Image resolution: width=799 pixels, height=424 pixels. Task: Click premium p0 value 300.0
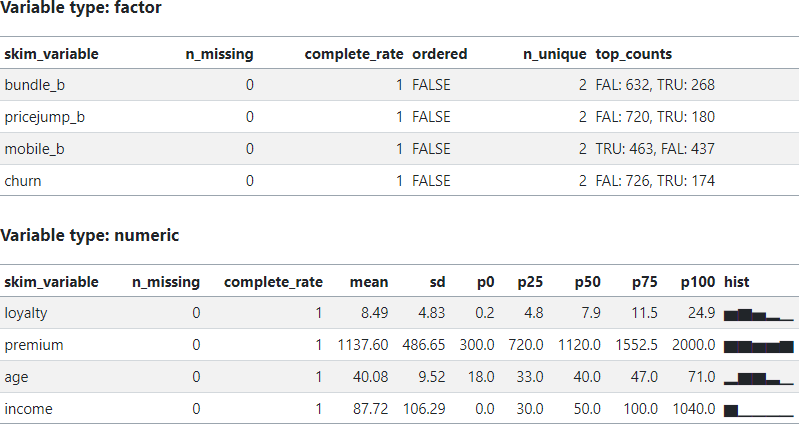[x=477, y=345]
